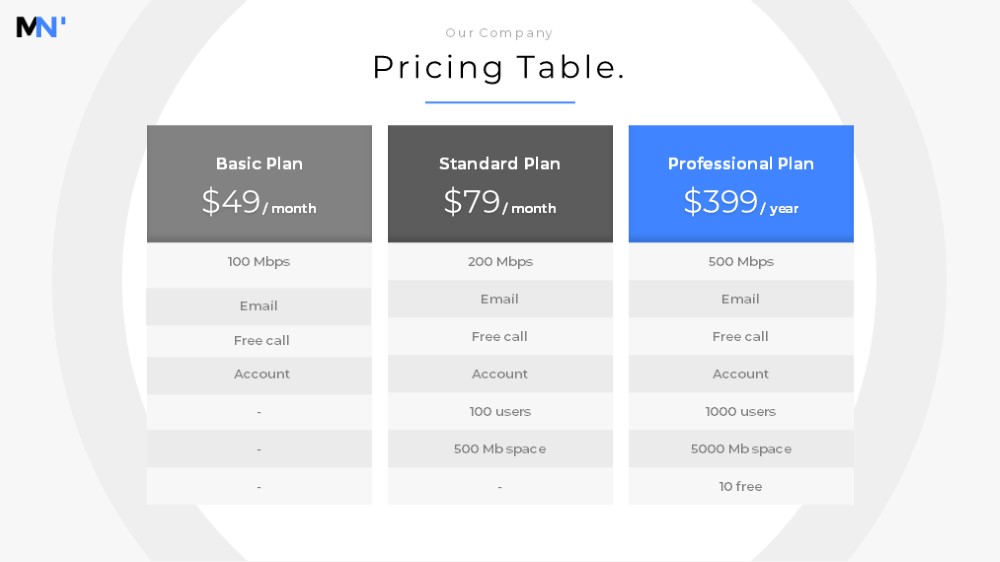The height and width of the screenshot is (562, 1000).
Task: Select the Pricing Table heading
Action: click(x=499, y=68)
